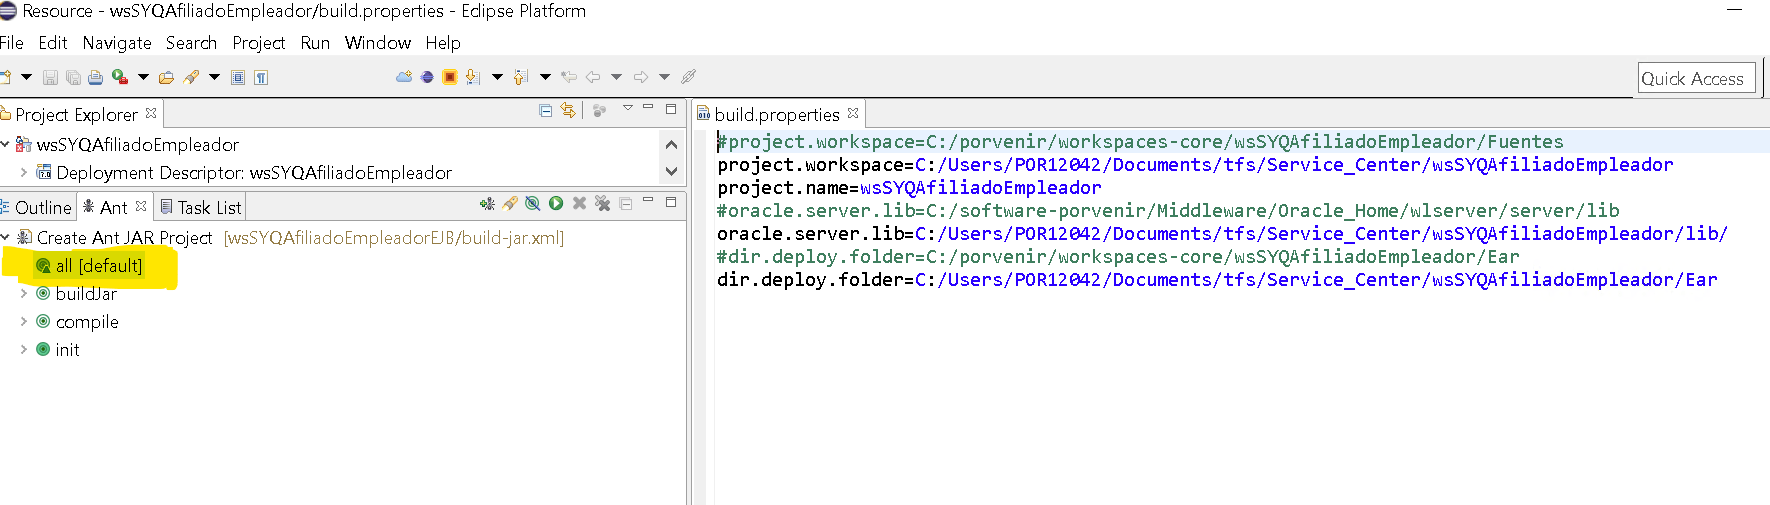The width and height of the screenshot is (1770, 505).
Task: Switch to the Outline tab
Action: 38,208
